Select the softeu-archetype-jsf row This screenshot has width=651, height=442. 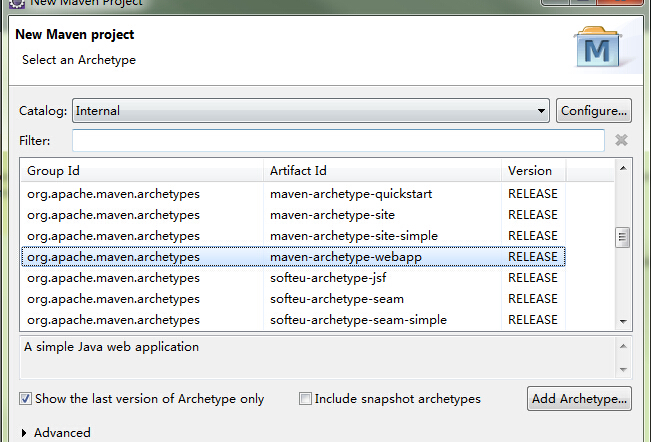(x=293, y=278)
